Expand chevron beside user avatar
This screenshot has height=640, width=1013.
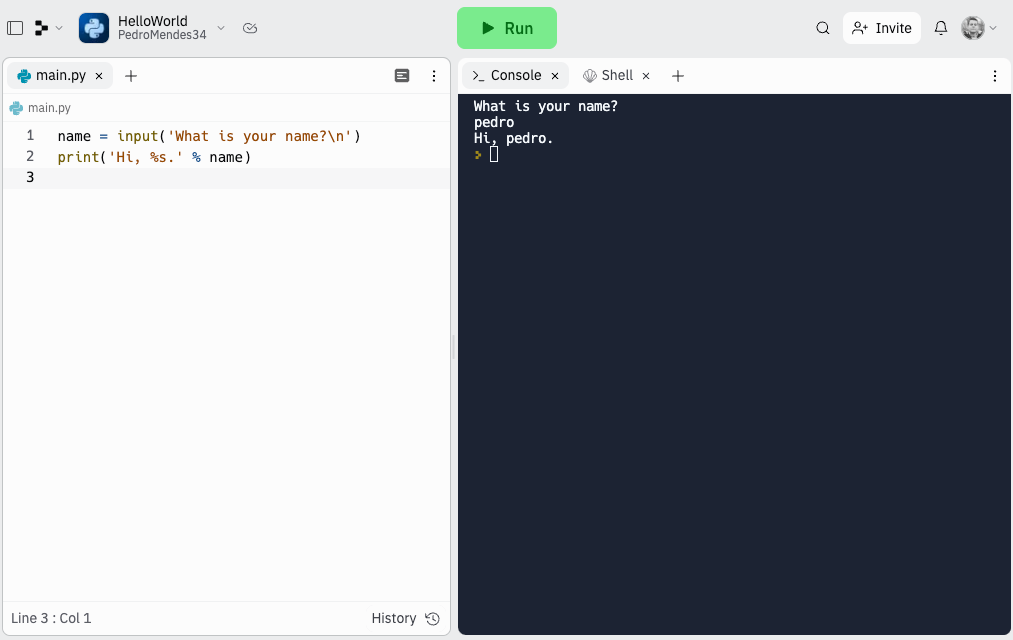point(993,28)
